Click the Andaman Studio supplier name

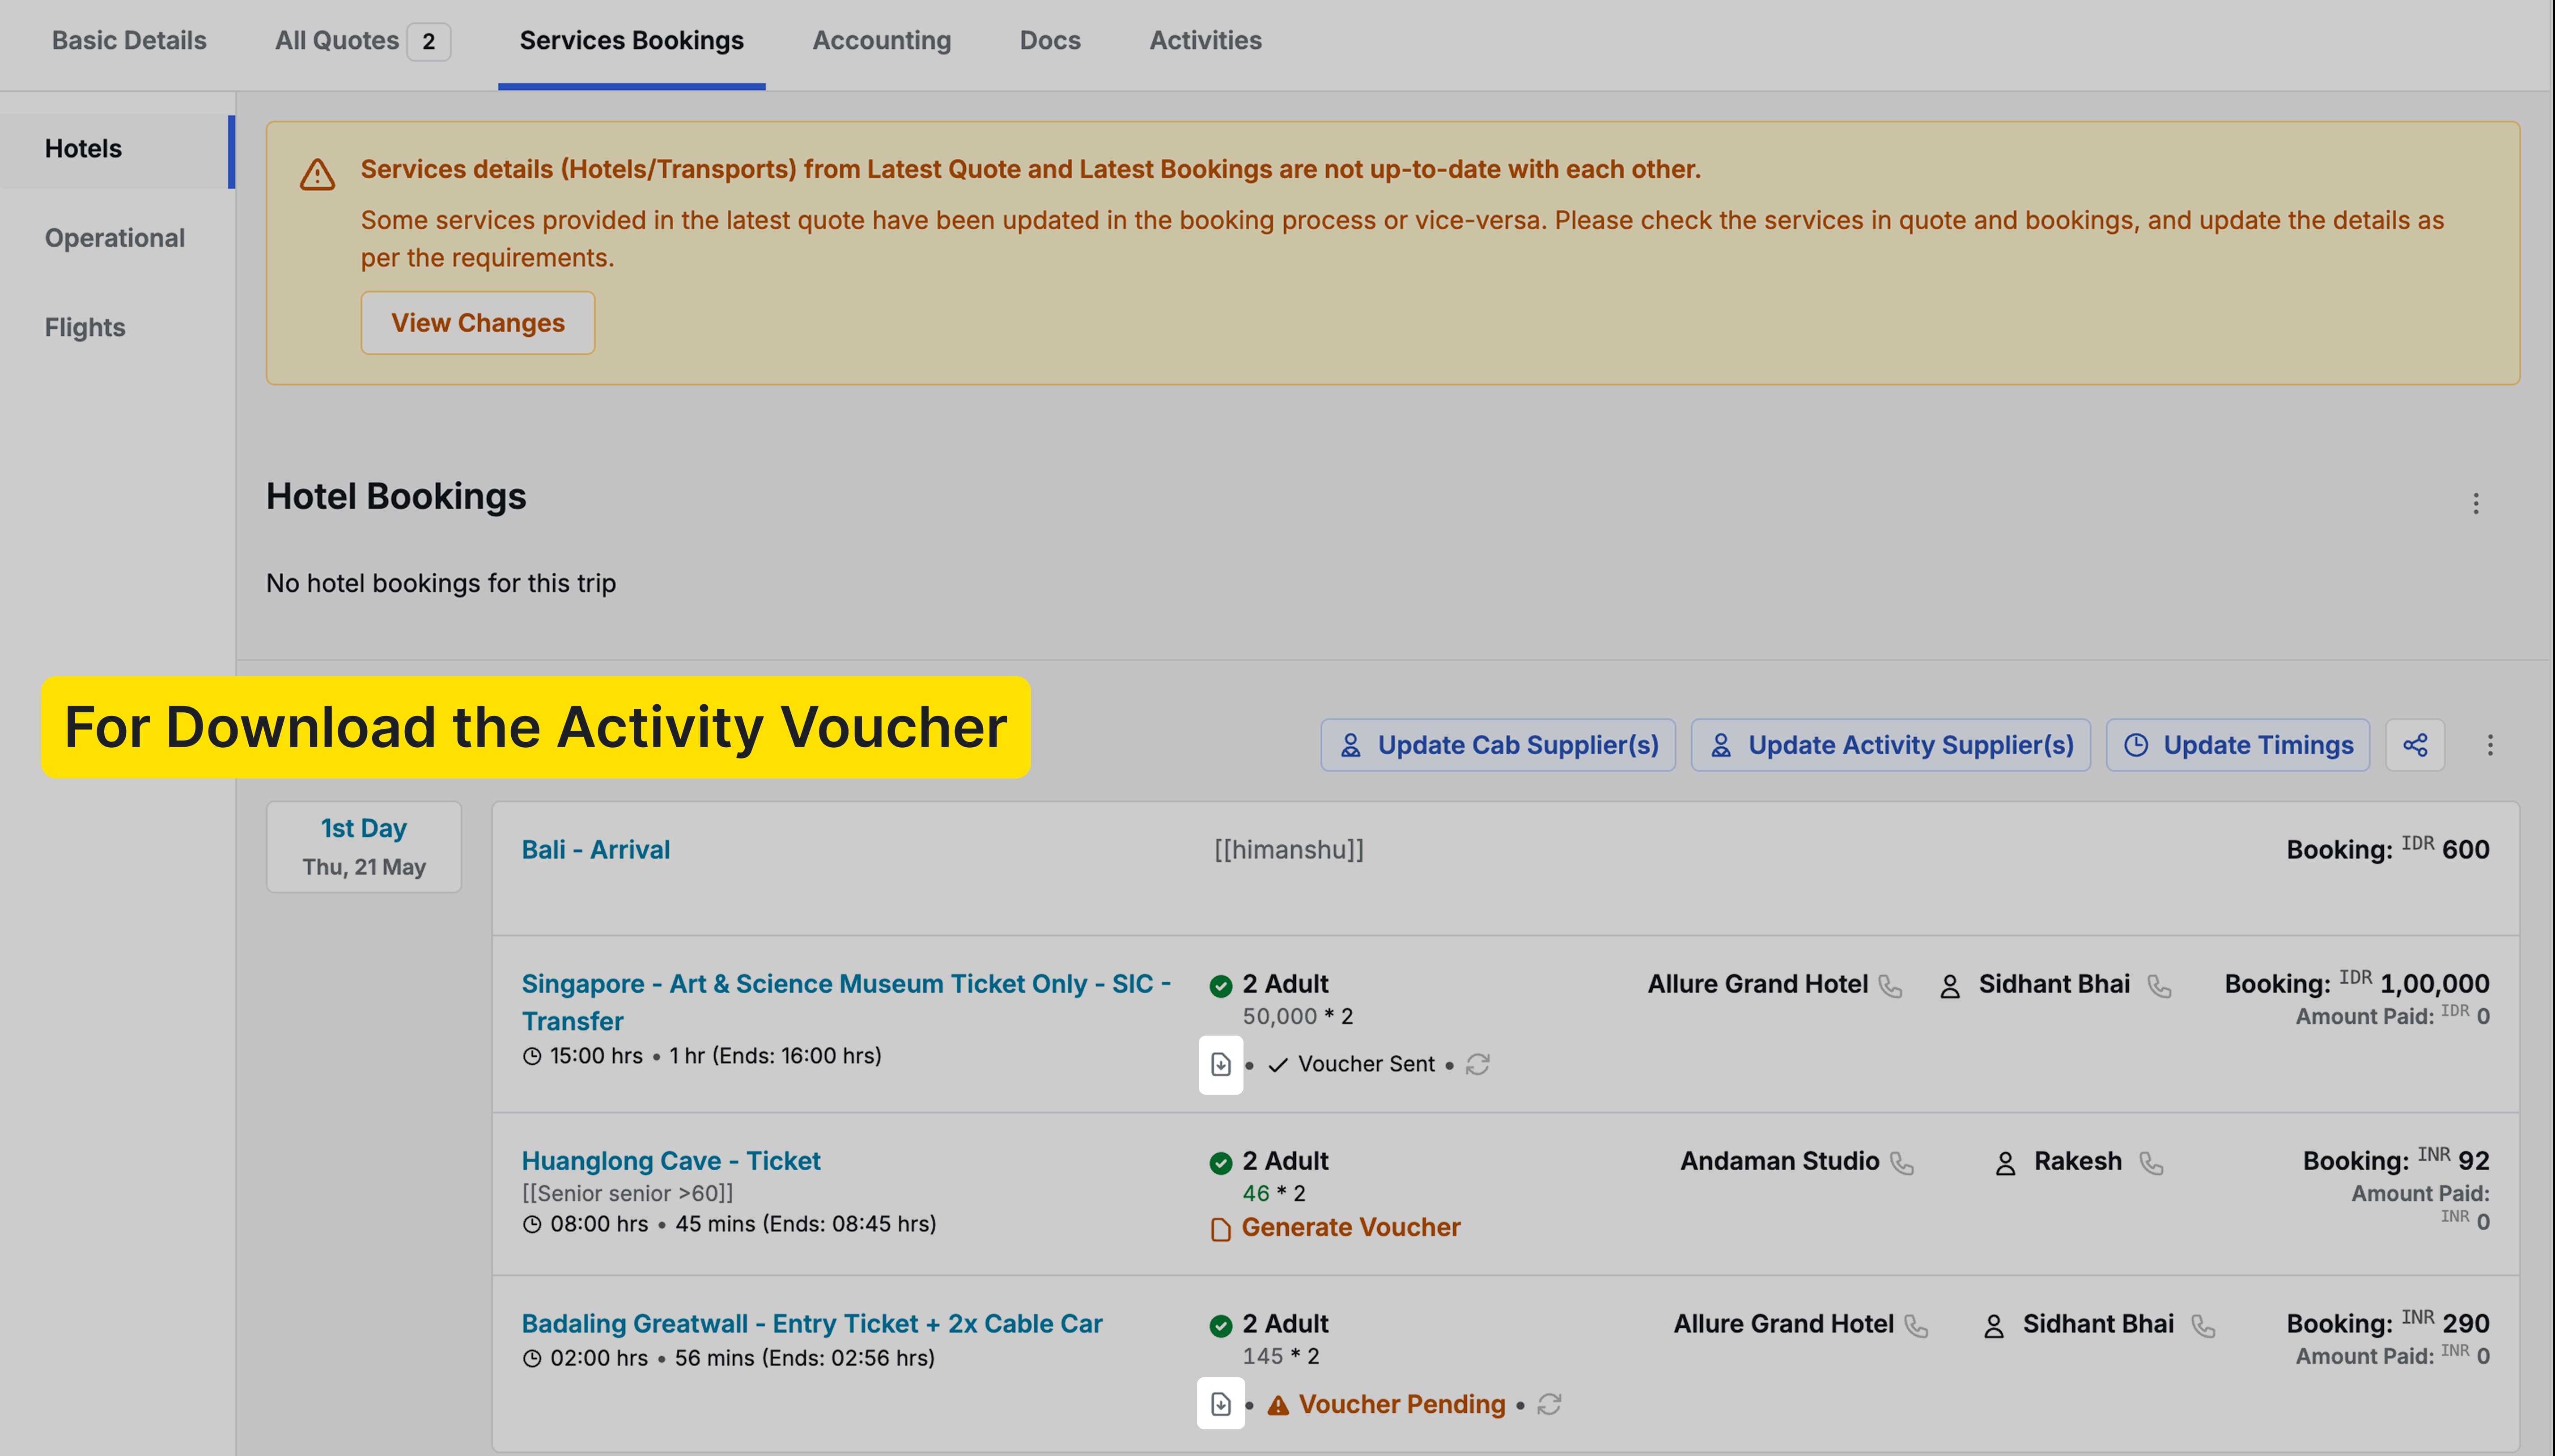pos(1779,1161)
